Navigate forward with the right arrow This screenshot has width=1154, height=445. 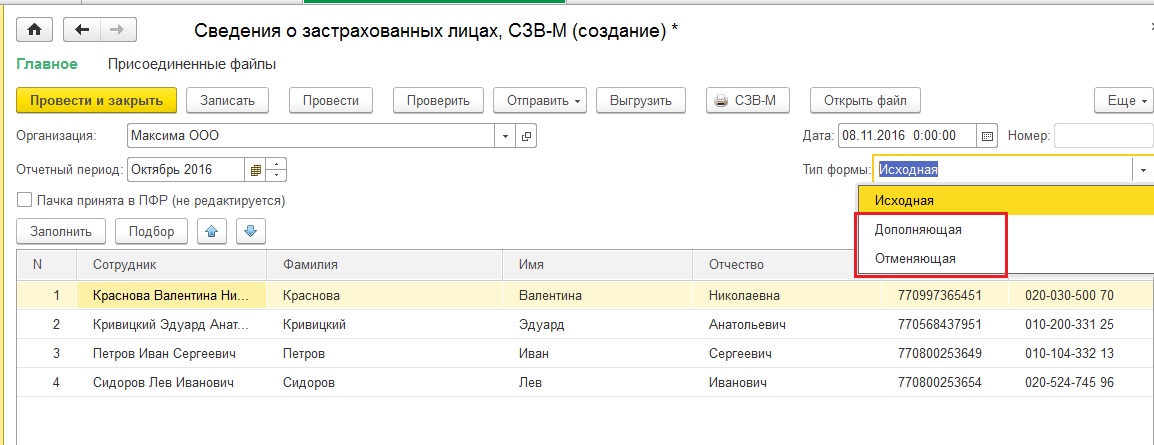click(x=118, y=29)
